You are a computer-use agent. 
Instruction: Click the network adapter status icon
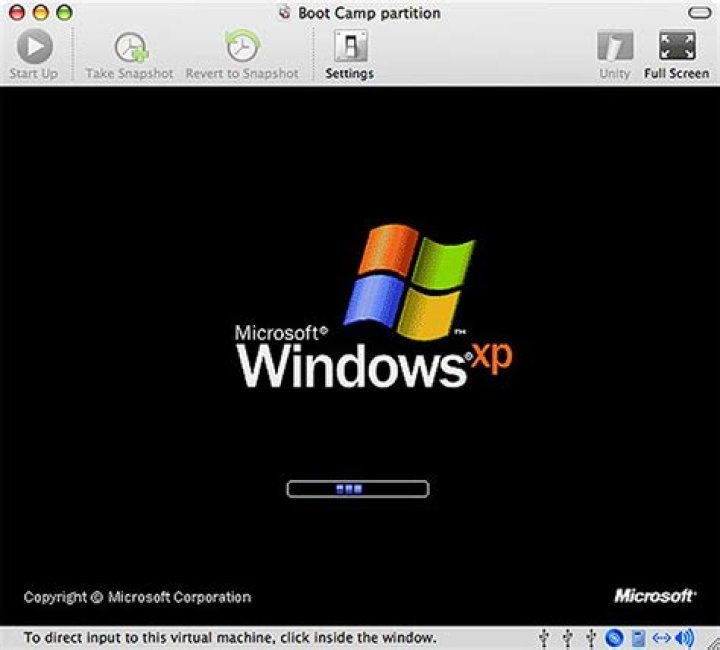pyautogui.click(x=662, y=638)
